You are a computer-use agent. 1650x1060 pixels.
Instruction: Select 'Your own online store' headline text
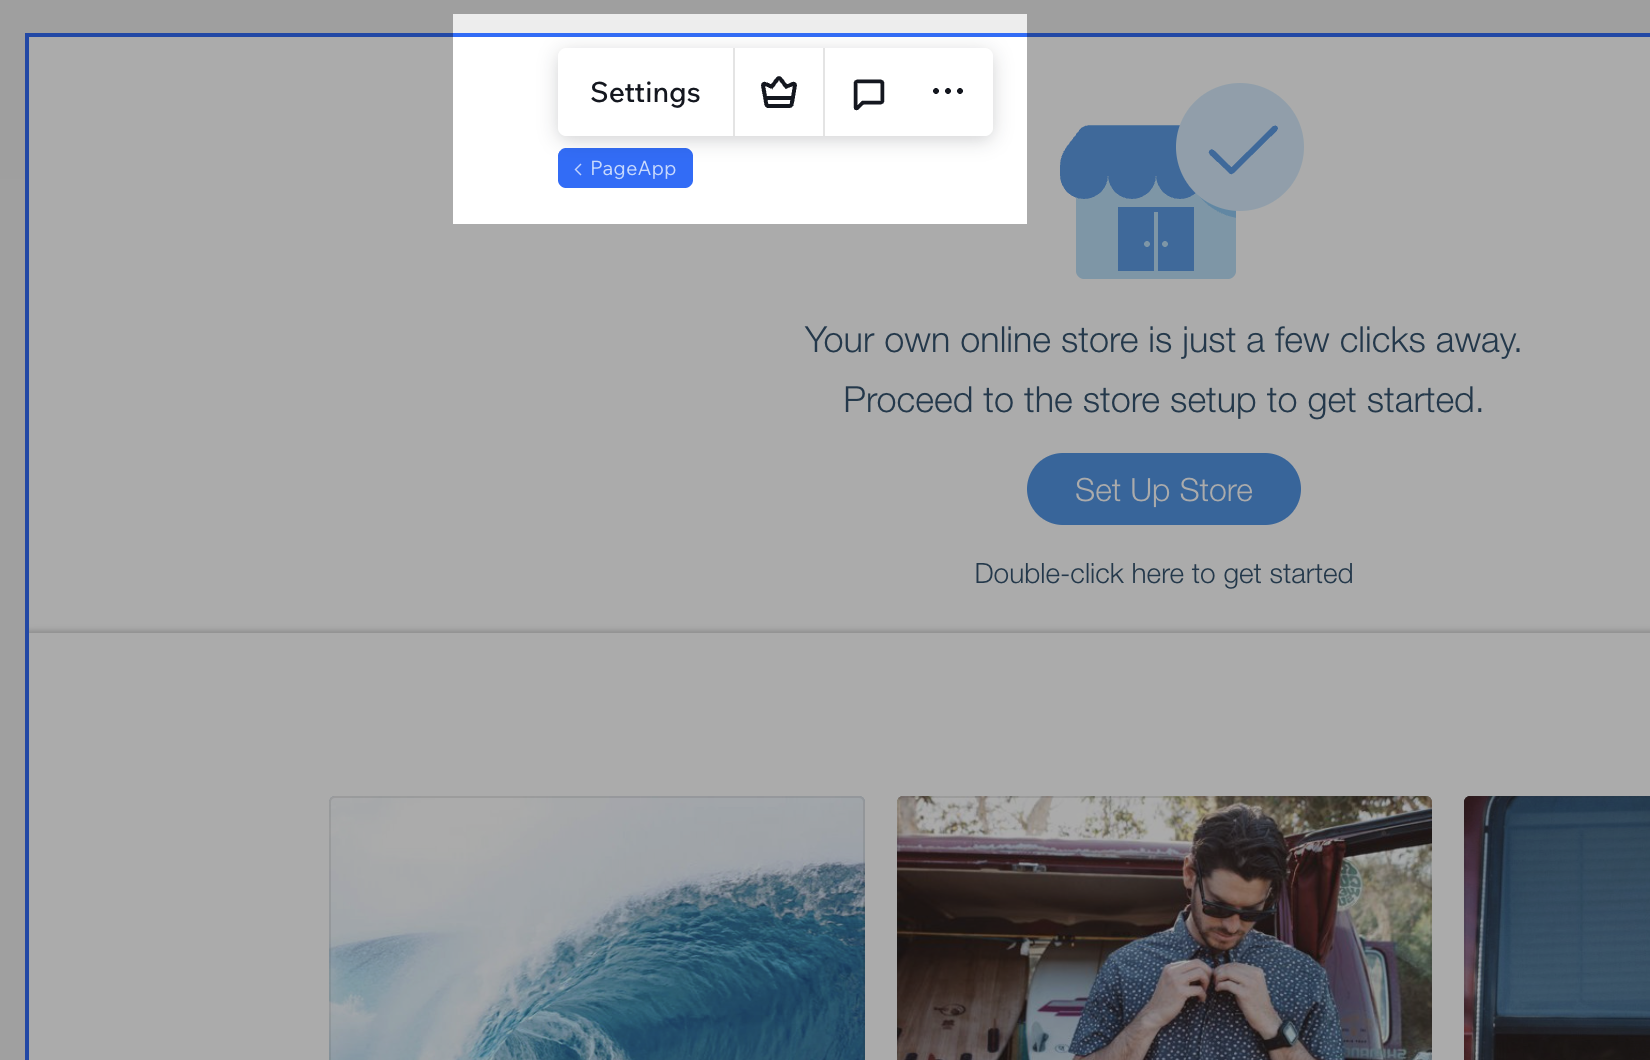(x=1162, y=340)
